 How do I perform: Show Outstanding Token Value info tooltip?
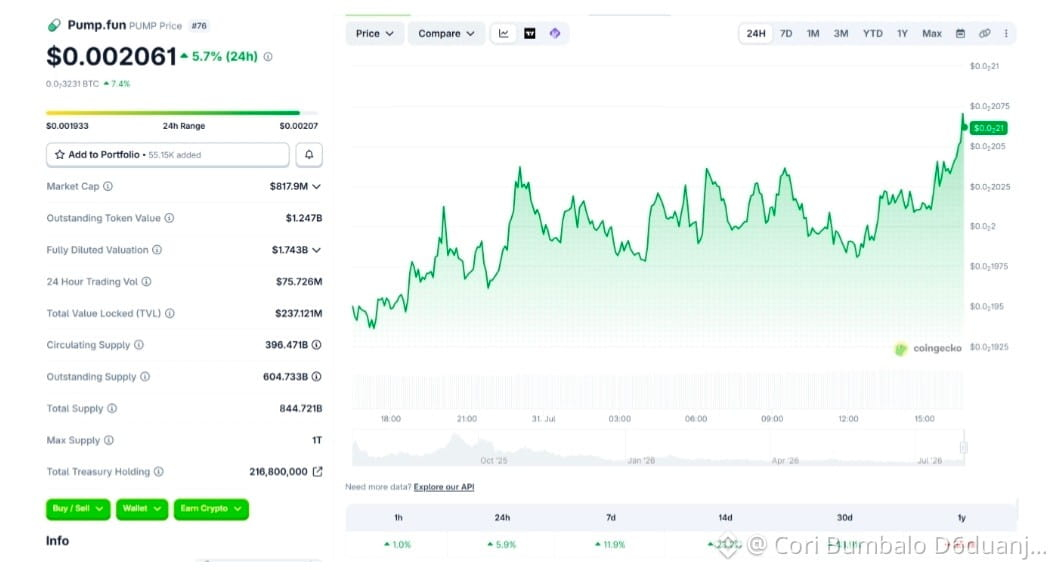[169, 218]
